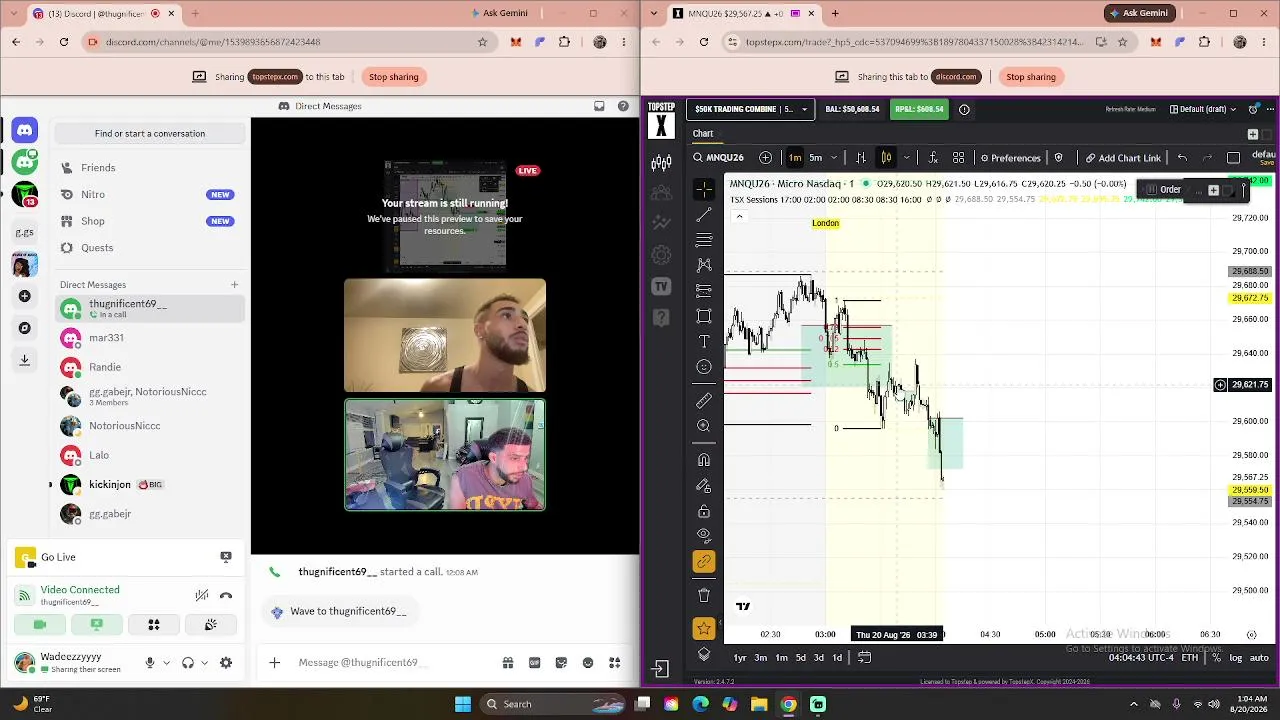Open the $50K Trading Combine account dropdown
Image resolution: width=1280 pixels, height=720 pixels.
751,109
